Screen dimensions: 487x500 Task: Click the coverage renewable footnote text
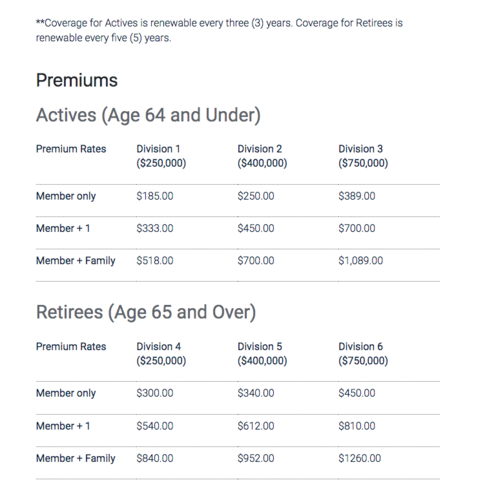(x=219, y=30)
